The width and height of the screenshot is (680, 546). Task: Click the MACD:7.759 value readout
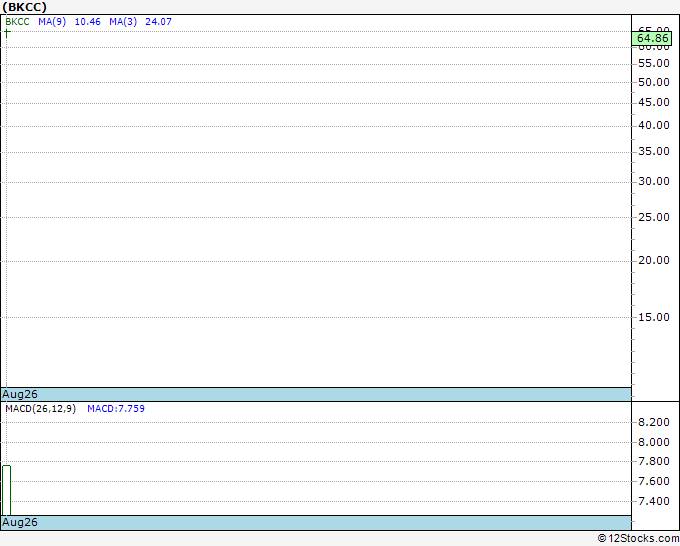point(116,409)
